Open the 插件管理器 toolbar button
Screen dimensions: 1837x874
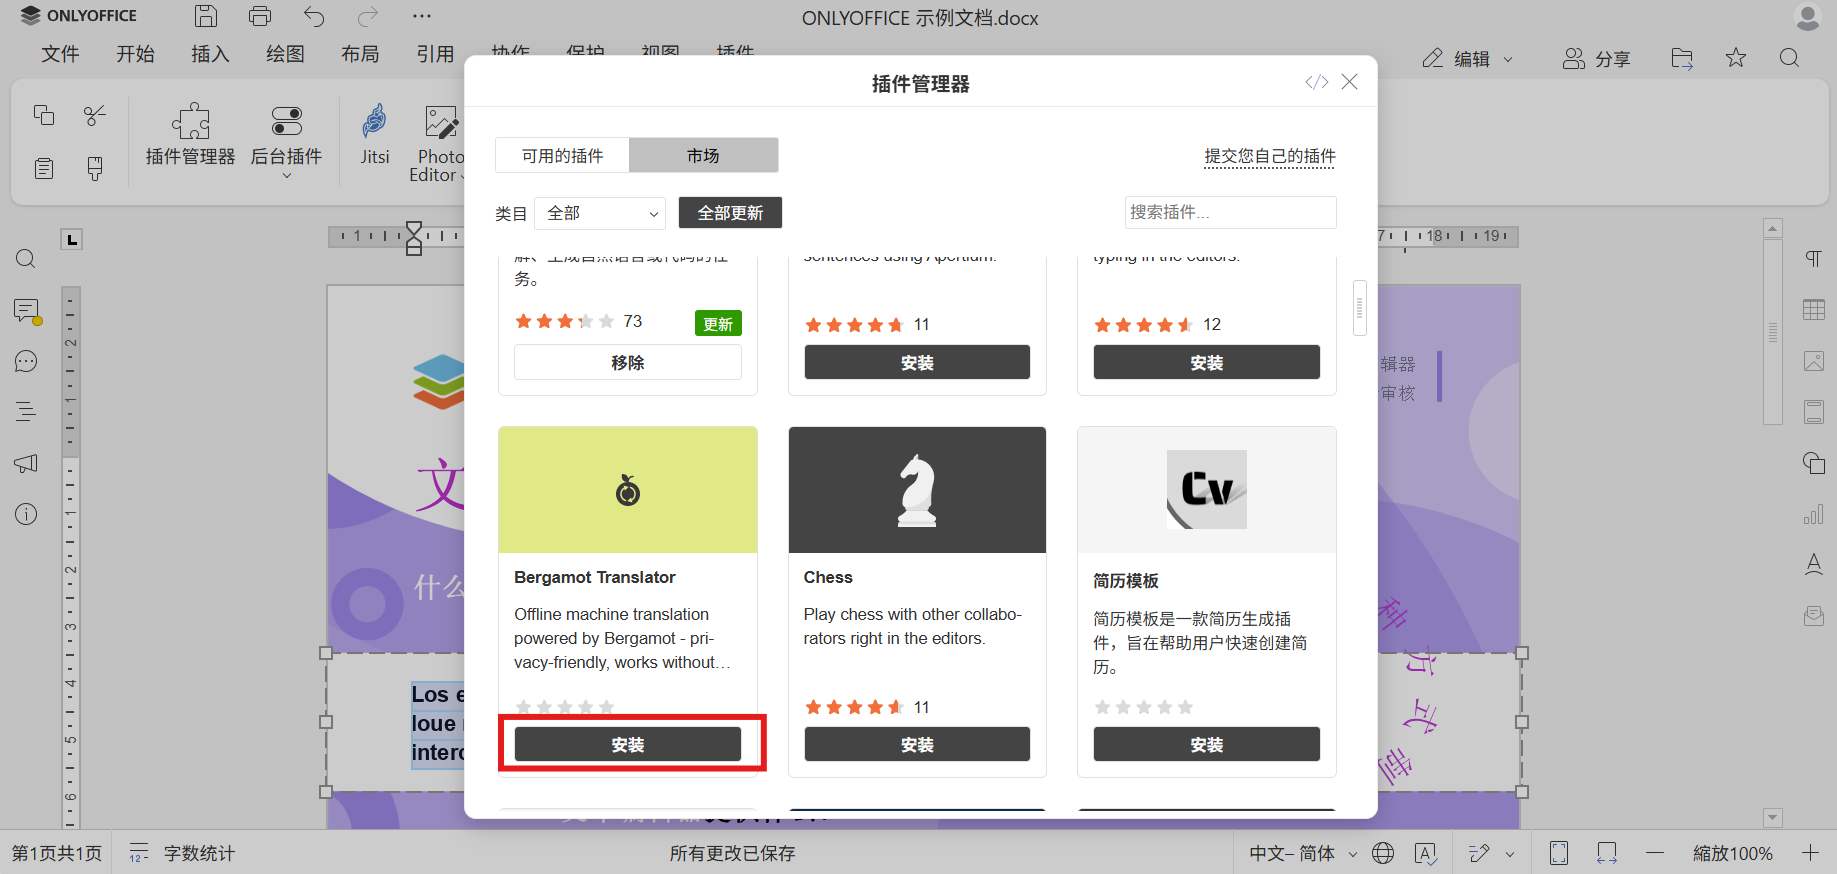click(x=190, y=135)
